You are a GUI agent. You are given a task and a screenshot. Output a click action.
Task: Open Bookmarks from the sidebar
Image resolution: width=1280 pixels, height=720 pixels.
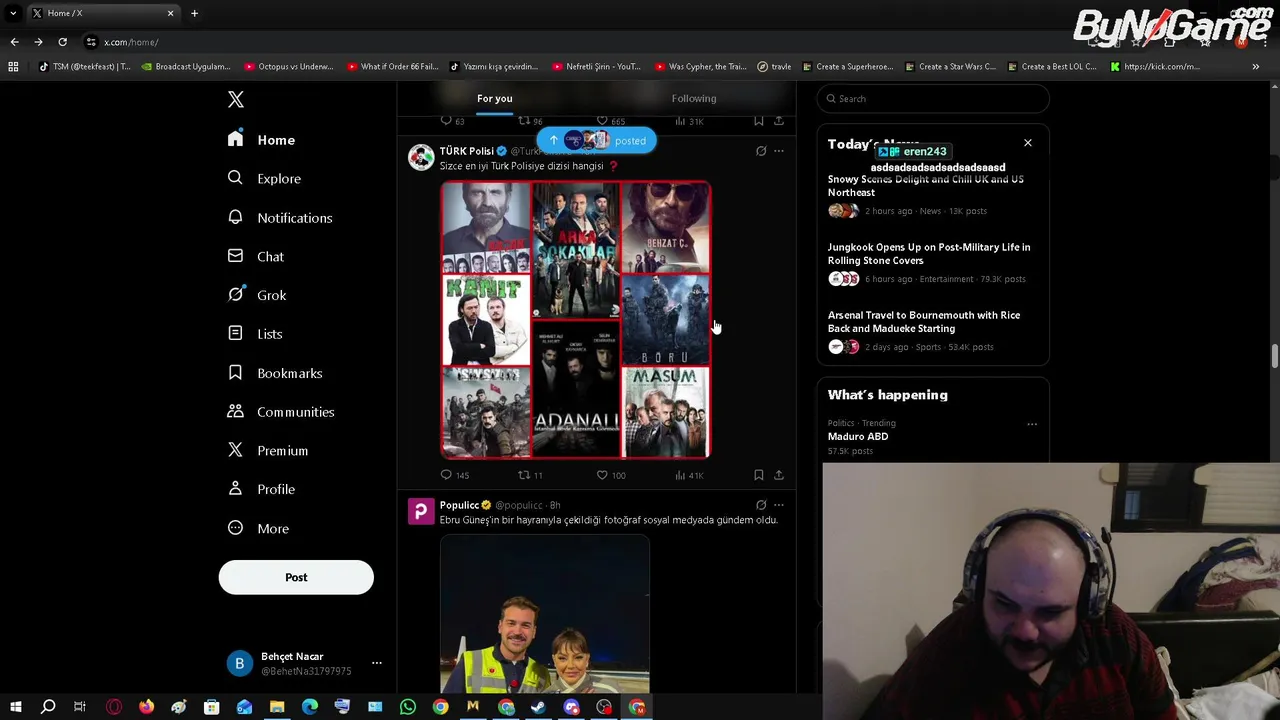(x=276, y=373)
